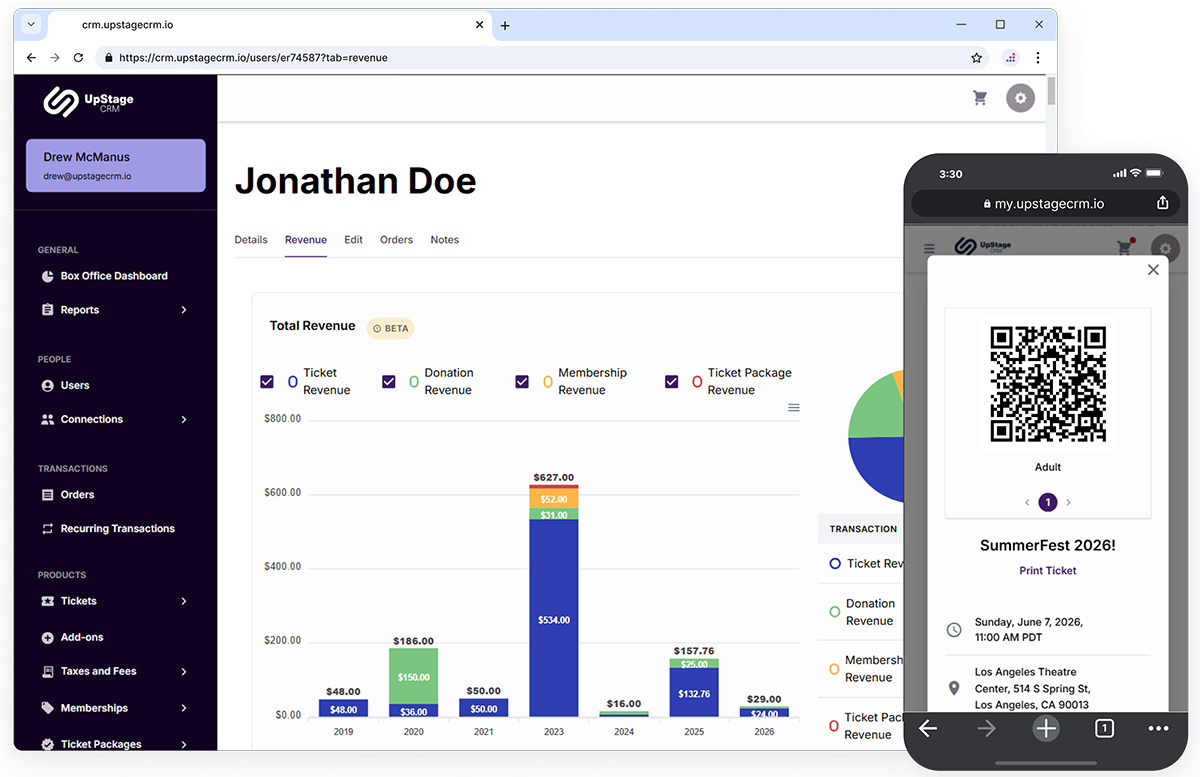Open the shopping cart icon in header
1200x777 pixels.
pos(980,98)
